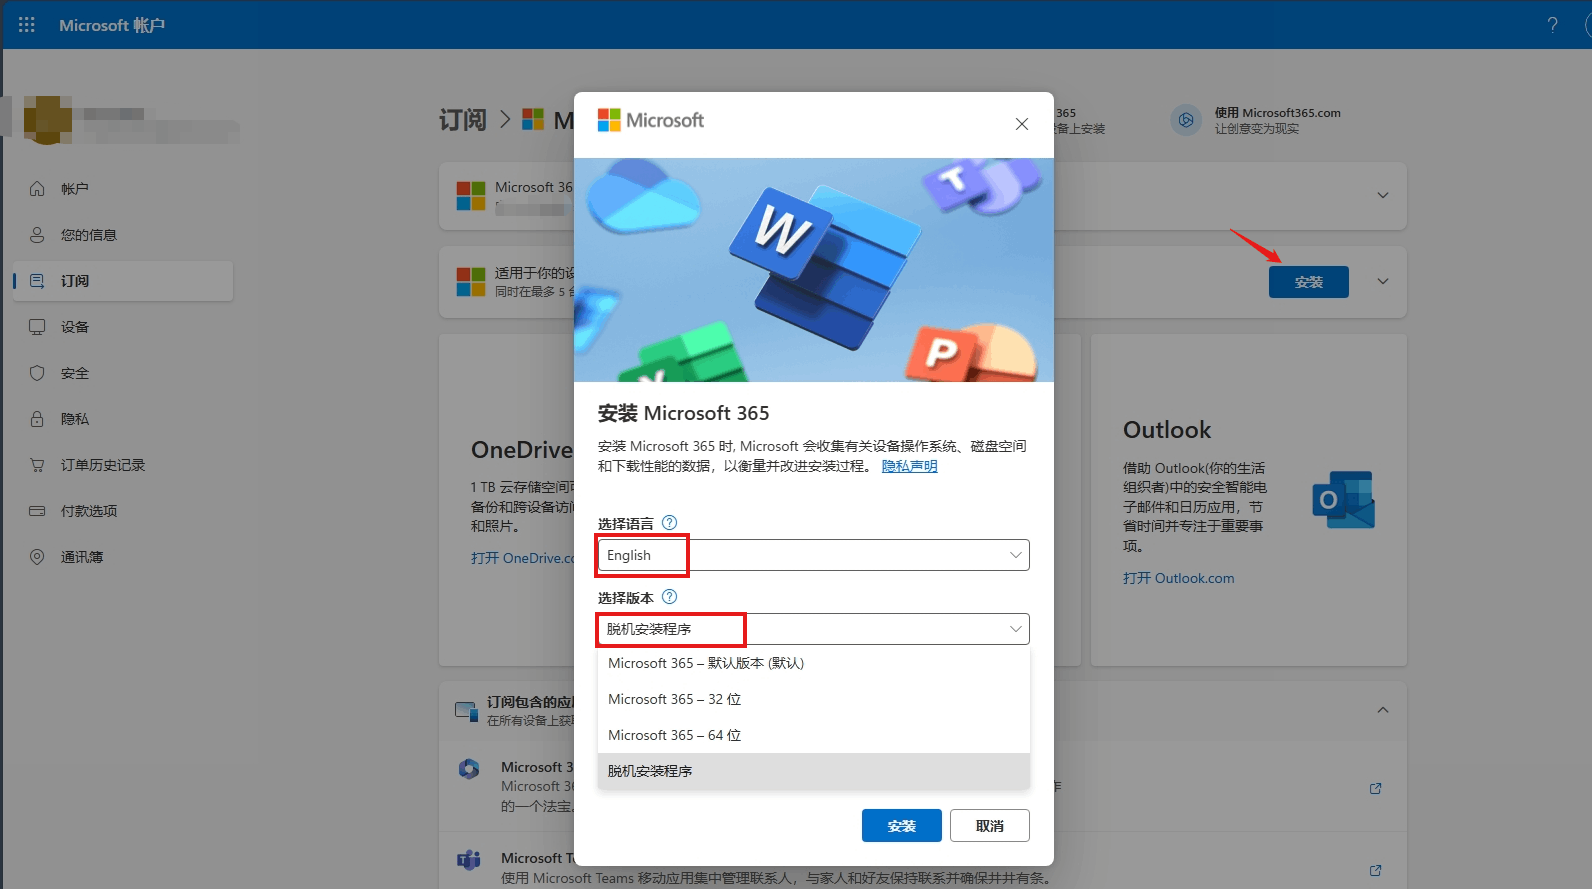1592x889 pixels.
Task: Click the Microsoft logo in dialog header
Action: point(651,120)
